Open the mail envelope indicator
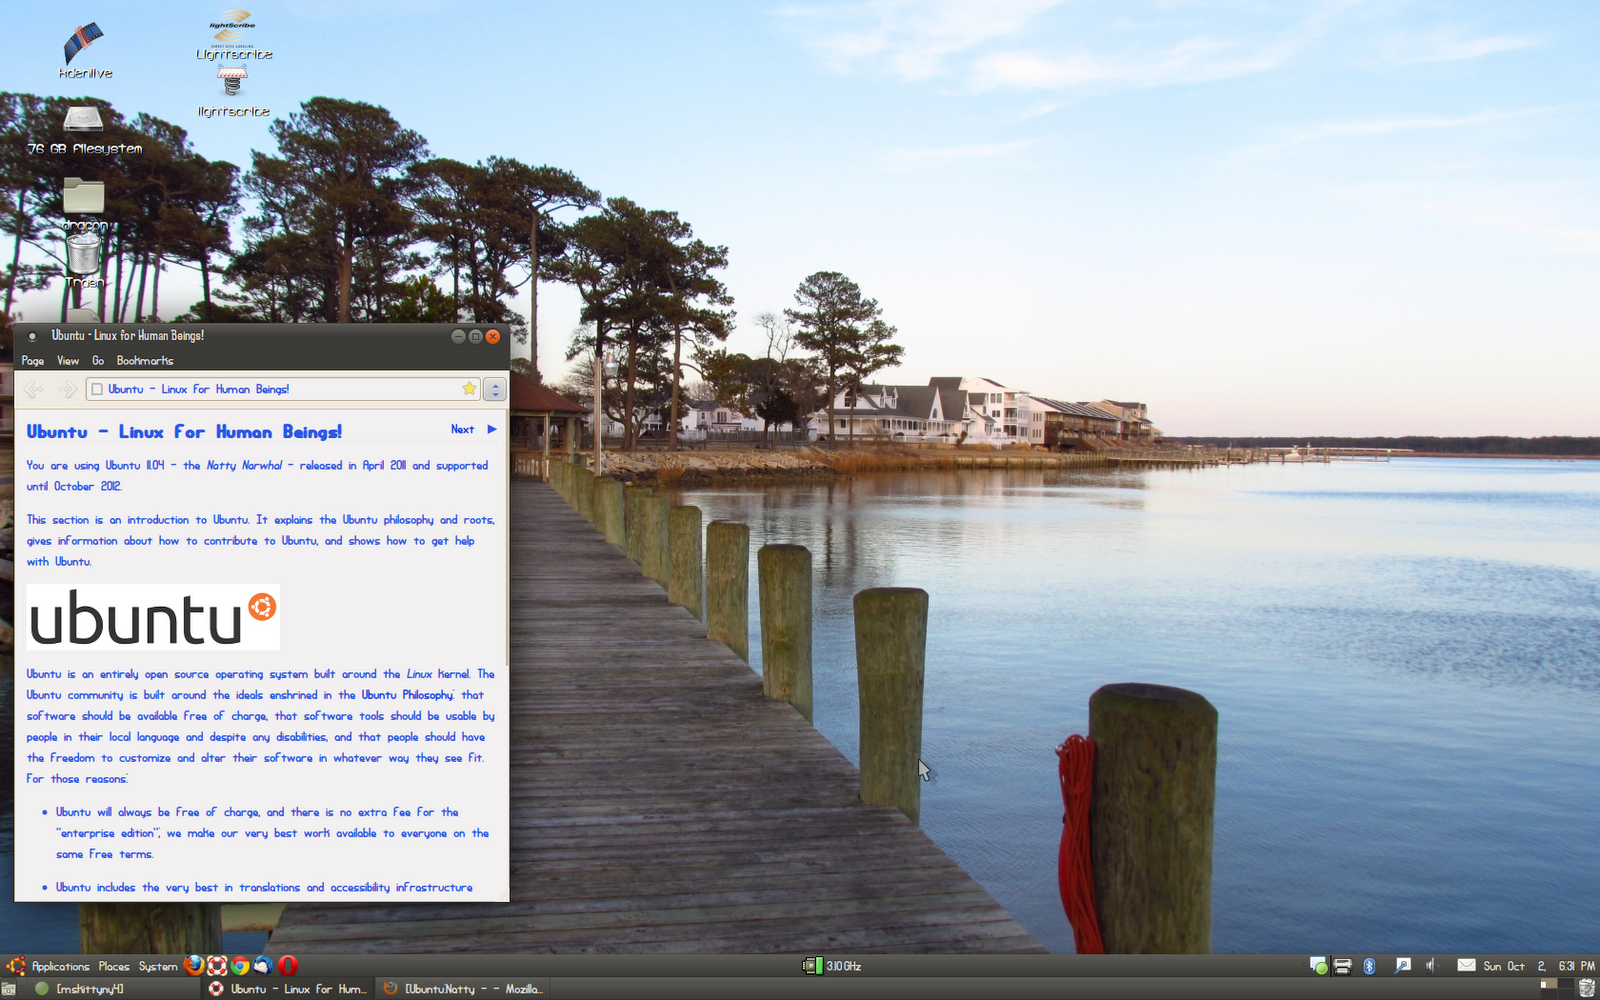Viewport: 1600px width, 1000px height. (x=1466, y=965)
